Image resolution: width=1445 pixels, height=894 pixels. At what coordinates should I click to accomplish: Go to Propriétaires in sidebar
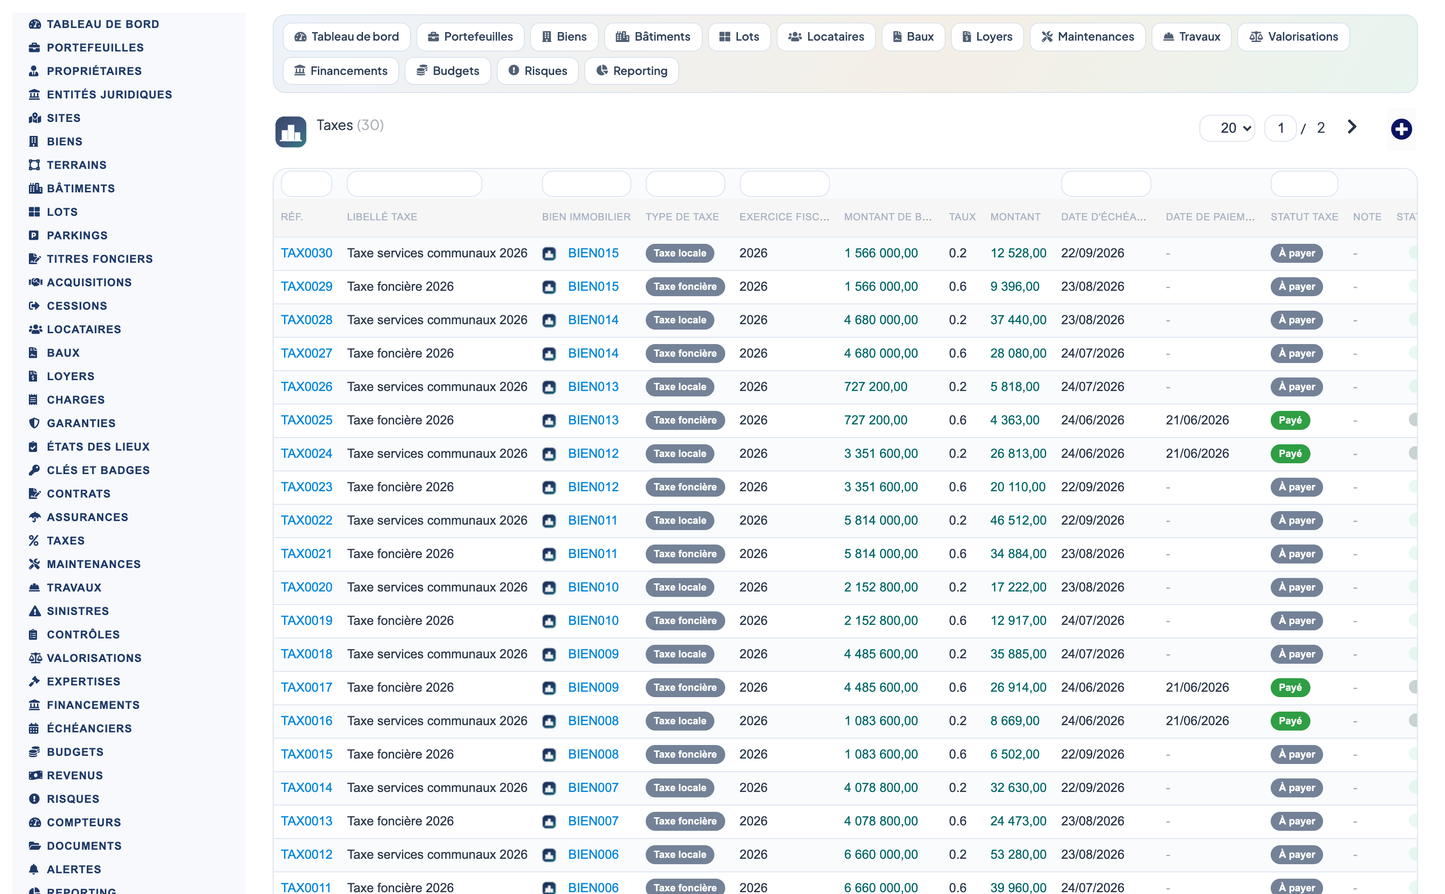[x=85, y=71]
